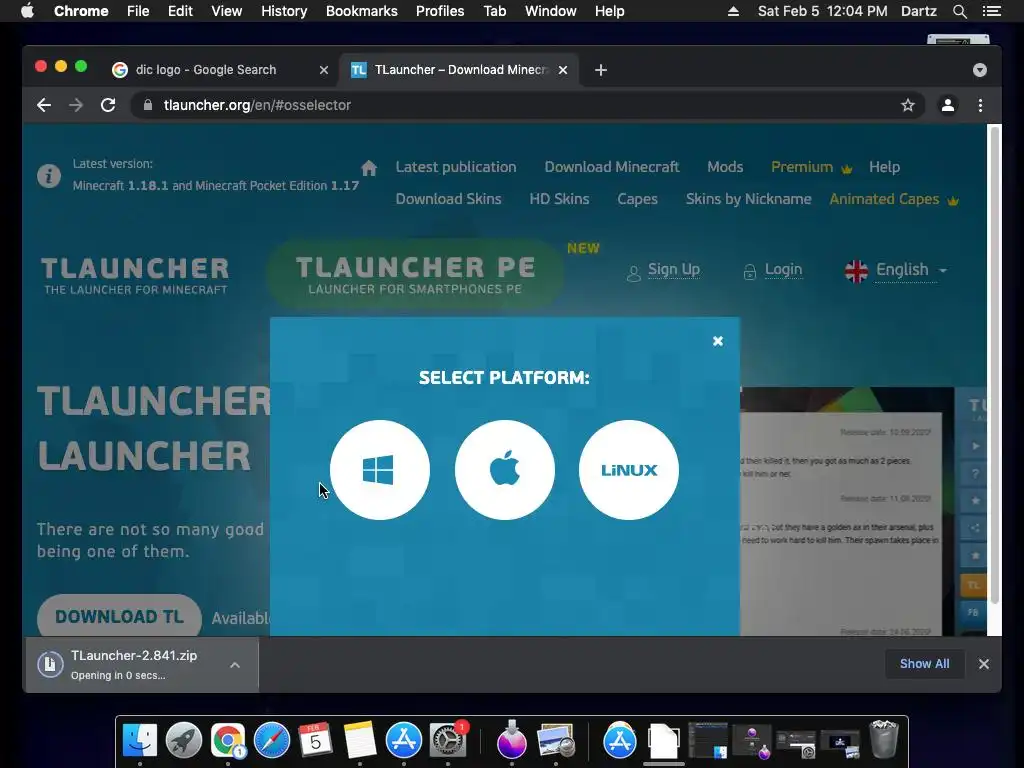Open the Bookmarks menu
The image size is (1024, 768).
pos(362,11)
